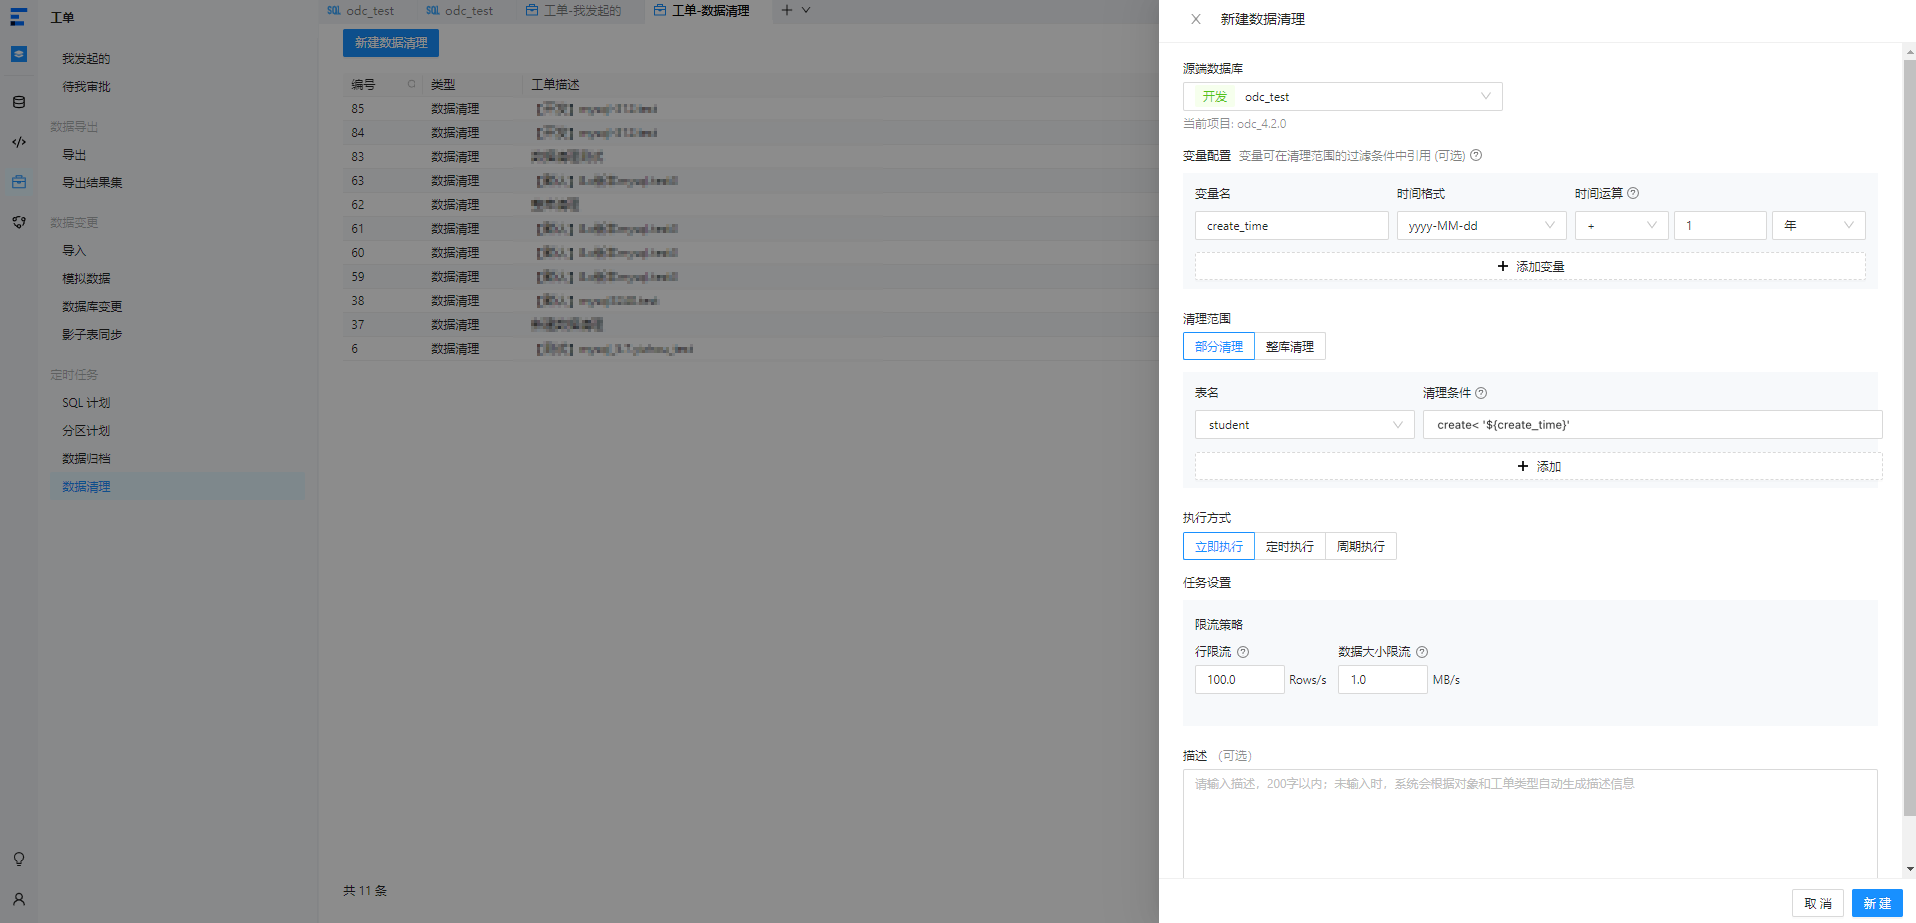Open the user profile icon at sidebar bottom
This screenshot has height=923, width=1916.
pos(19,899)
